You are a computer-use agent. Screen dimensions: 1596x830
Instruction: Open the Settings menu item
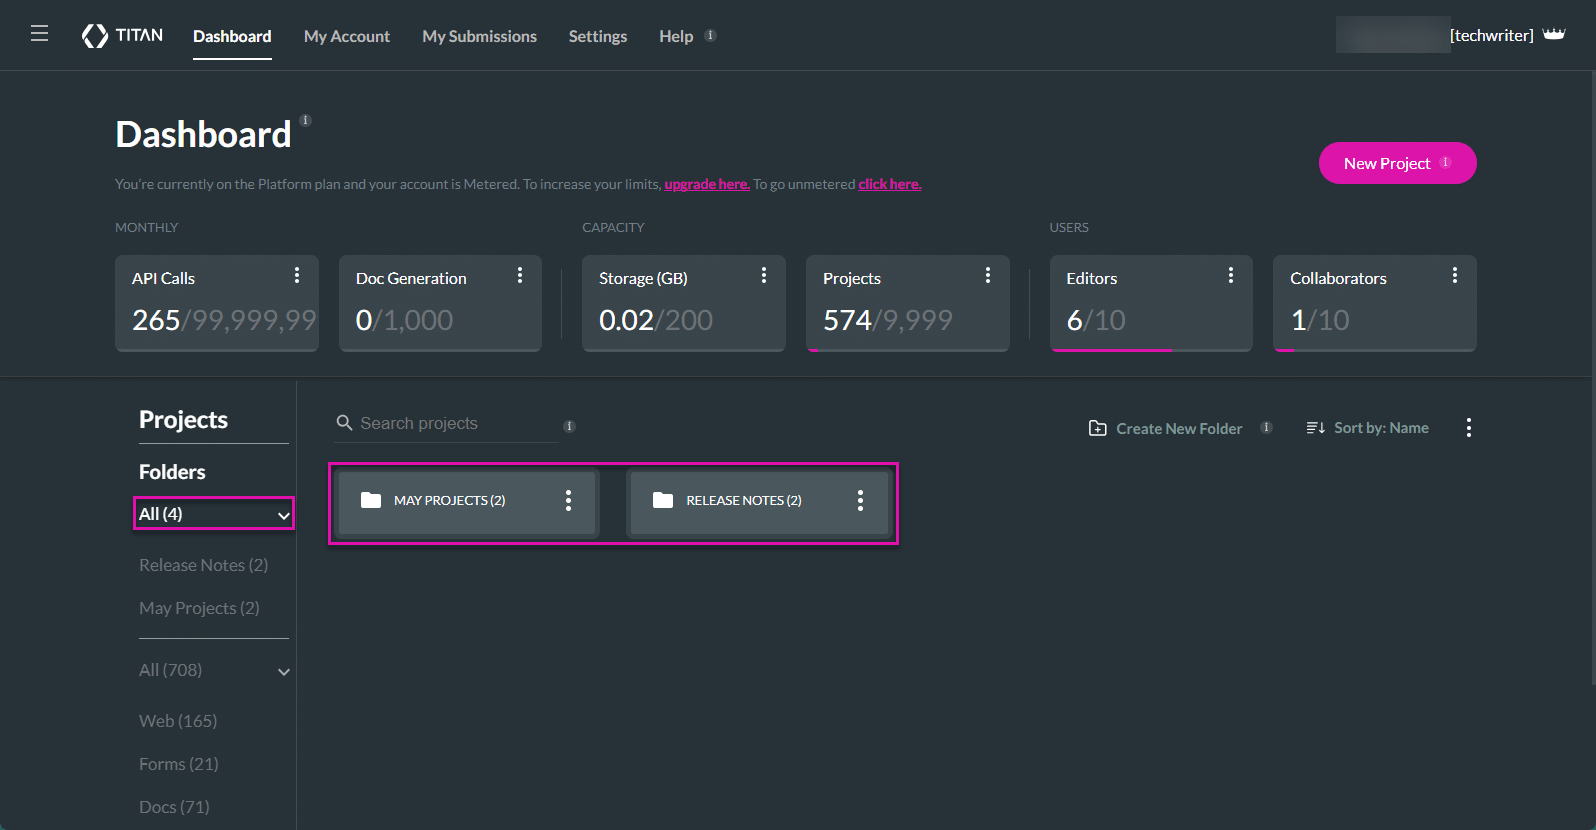point(597,36)
